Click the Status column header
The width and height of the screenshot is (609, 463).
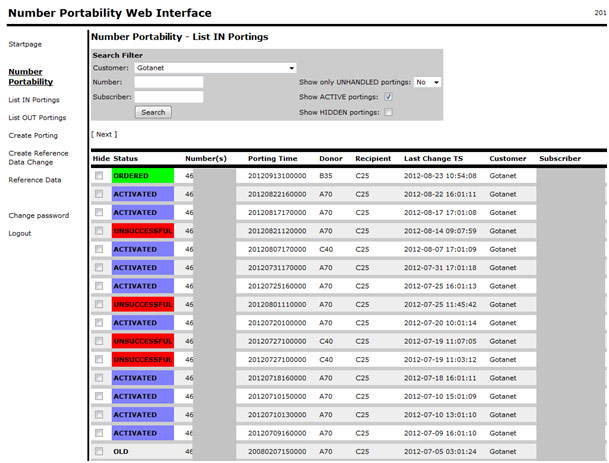tap(125, 158)
